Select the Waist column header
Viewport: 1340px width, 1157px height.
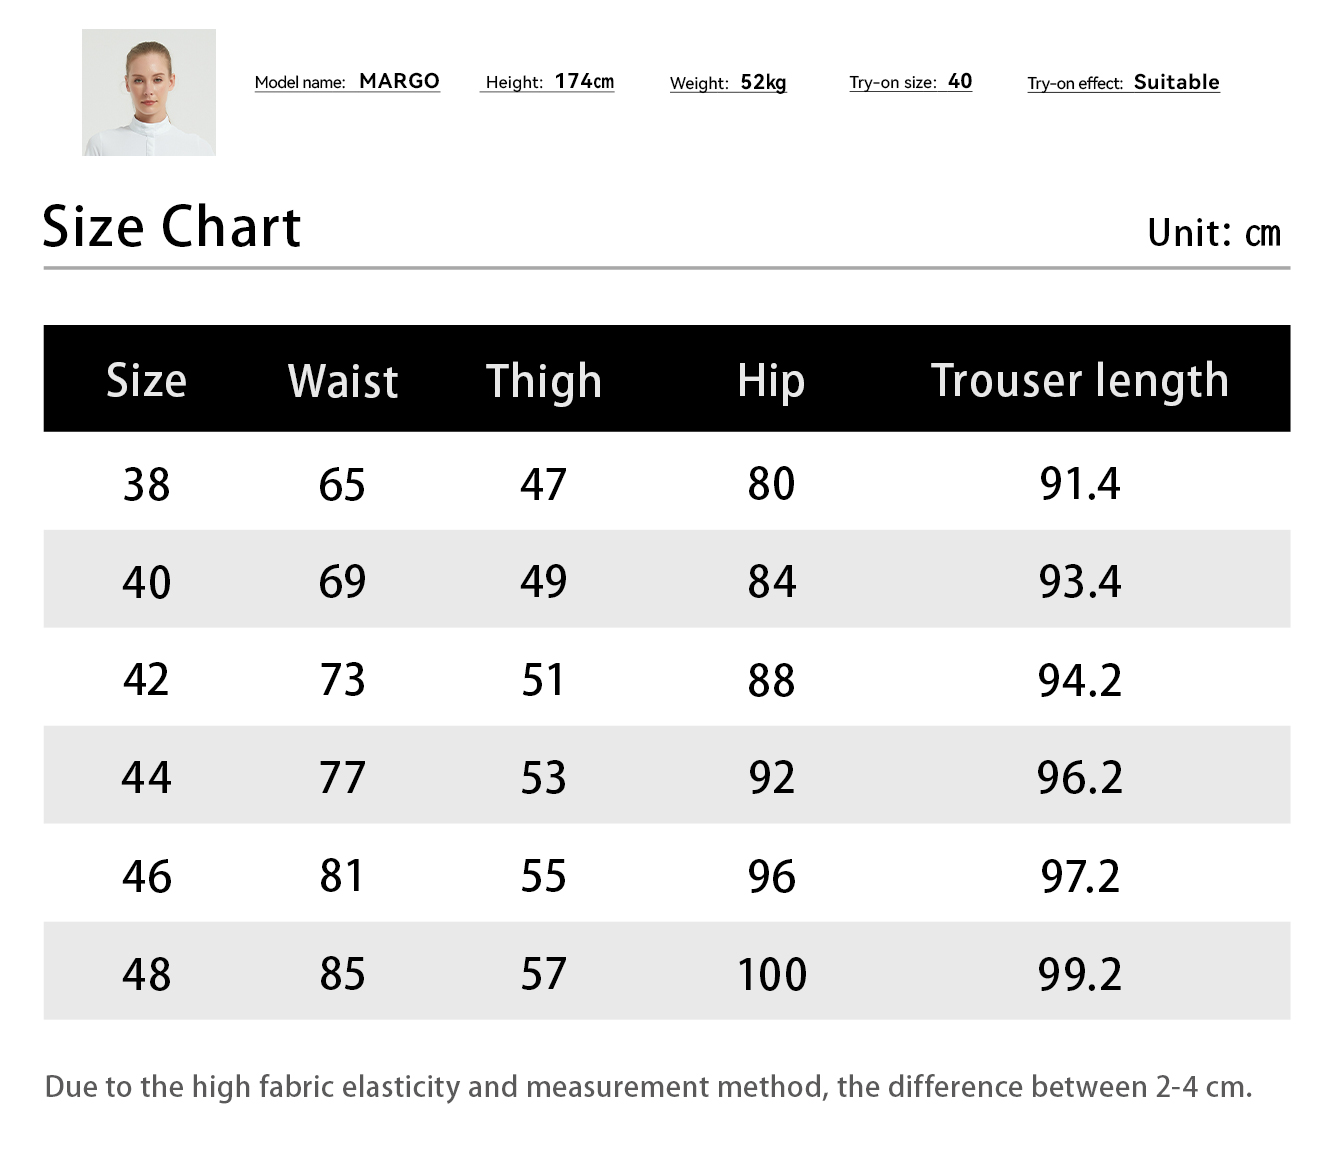click(343, 380)
